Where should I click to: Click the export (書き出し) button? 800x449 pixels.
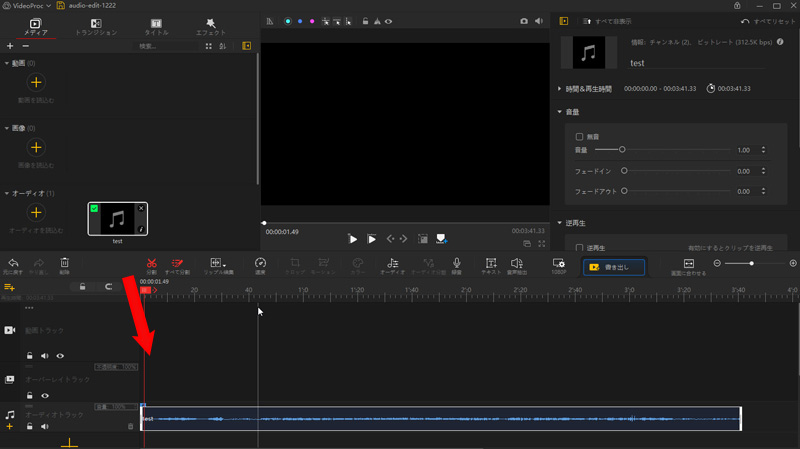613,267
